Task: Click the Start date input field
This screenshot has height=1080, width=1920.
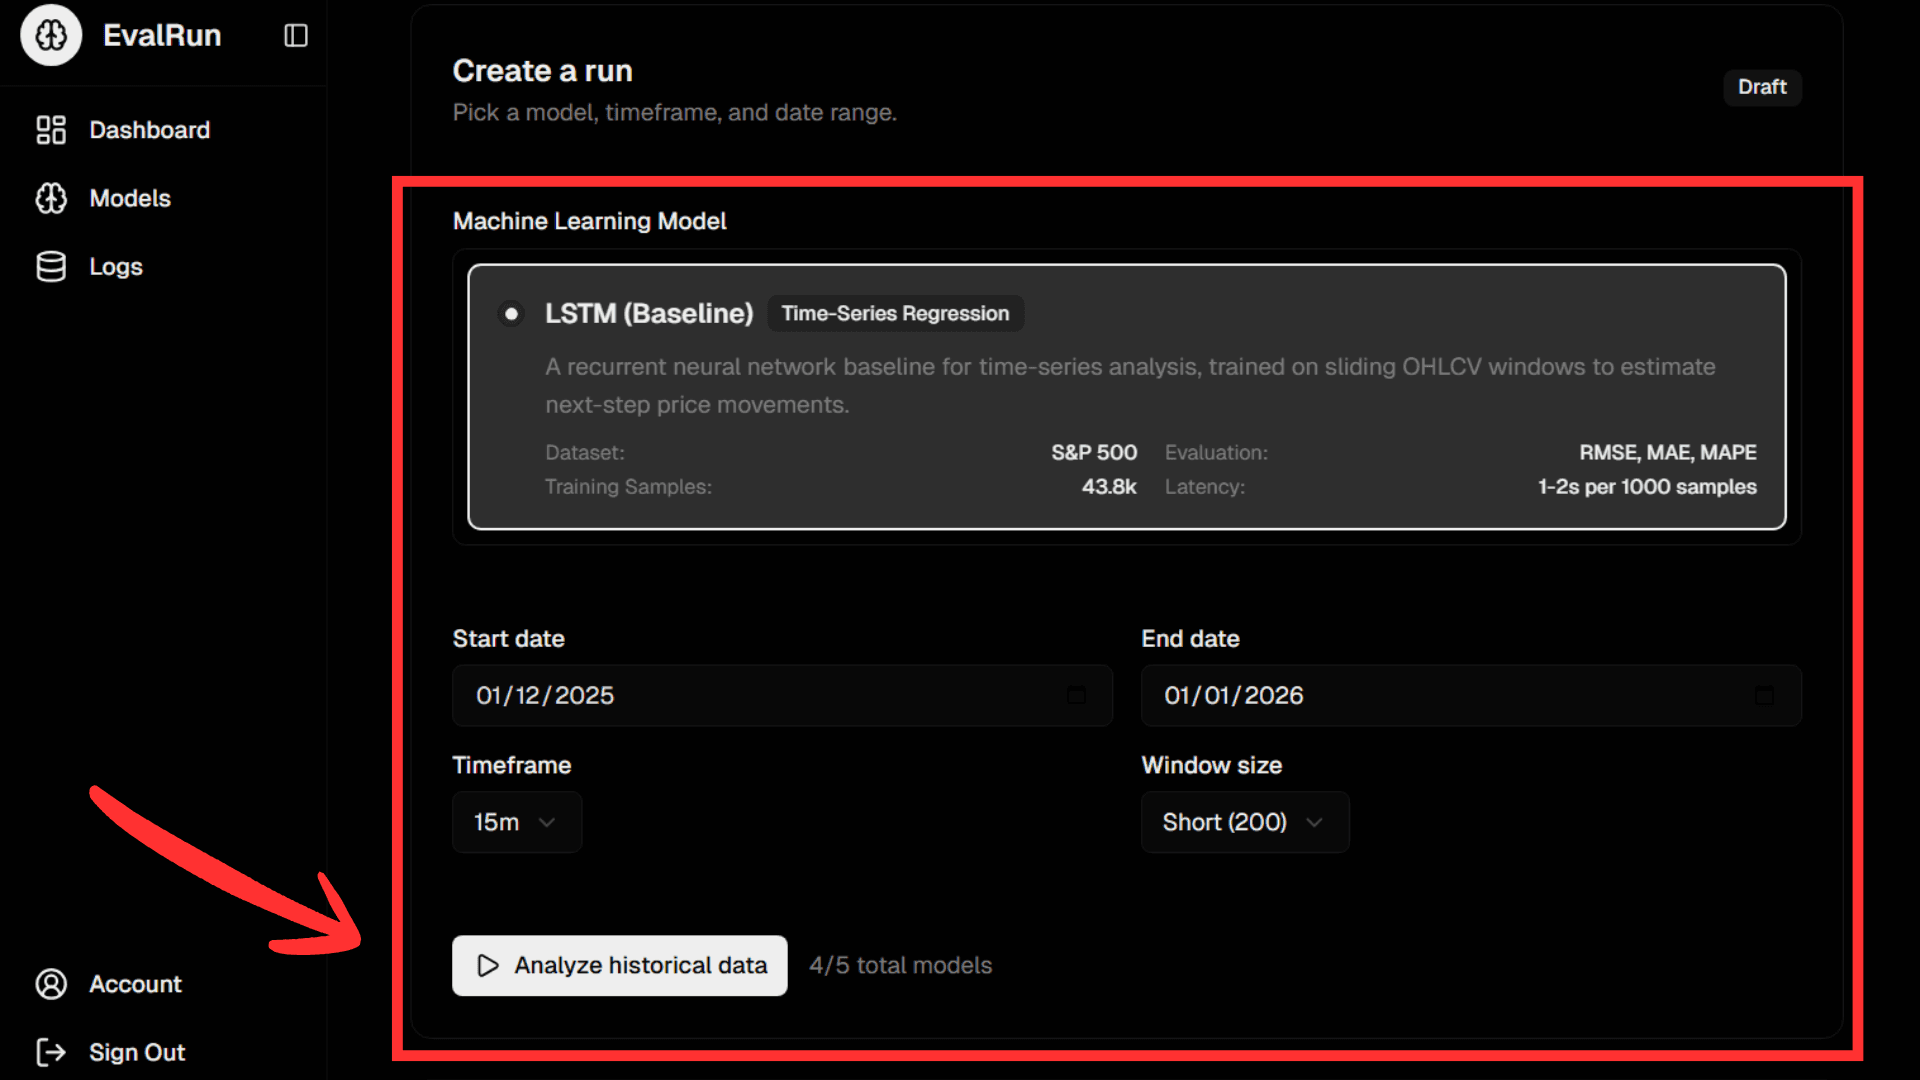Action: tap(760, 695)
